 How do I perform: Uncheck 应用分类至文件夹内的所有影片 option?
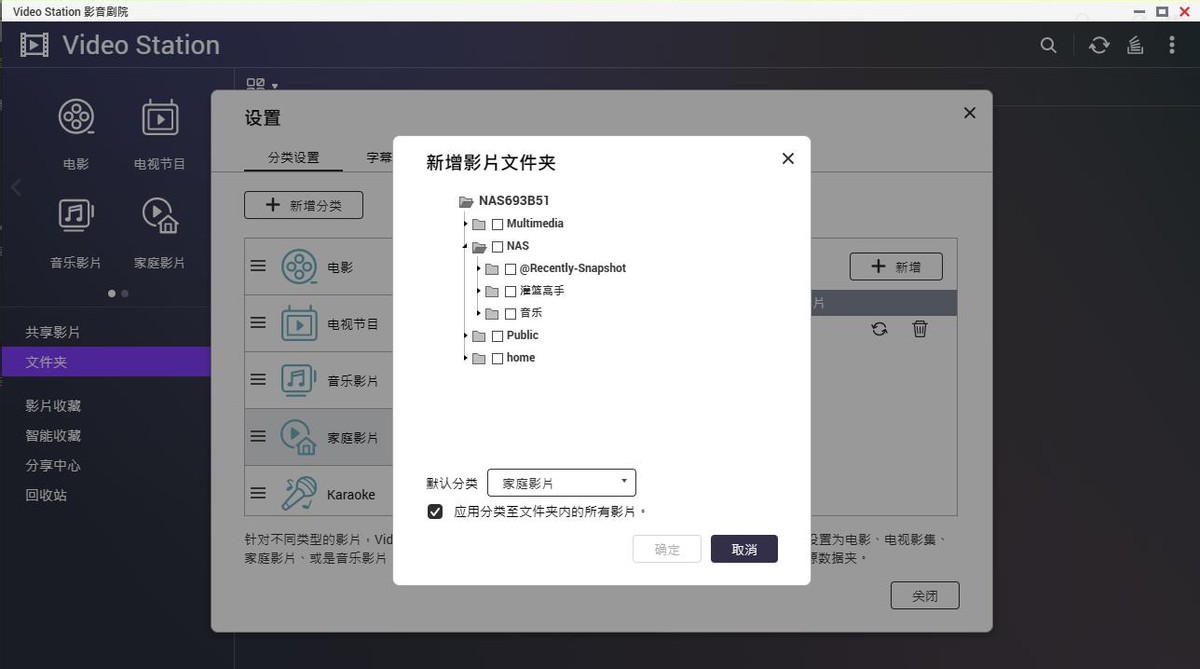[434, 511]
